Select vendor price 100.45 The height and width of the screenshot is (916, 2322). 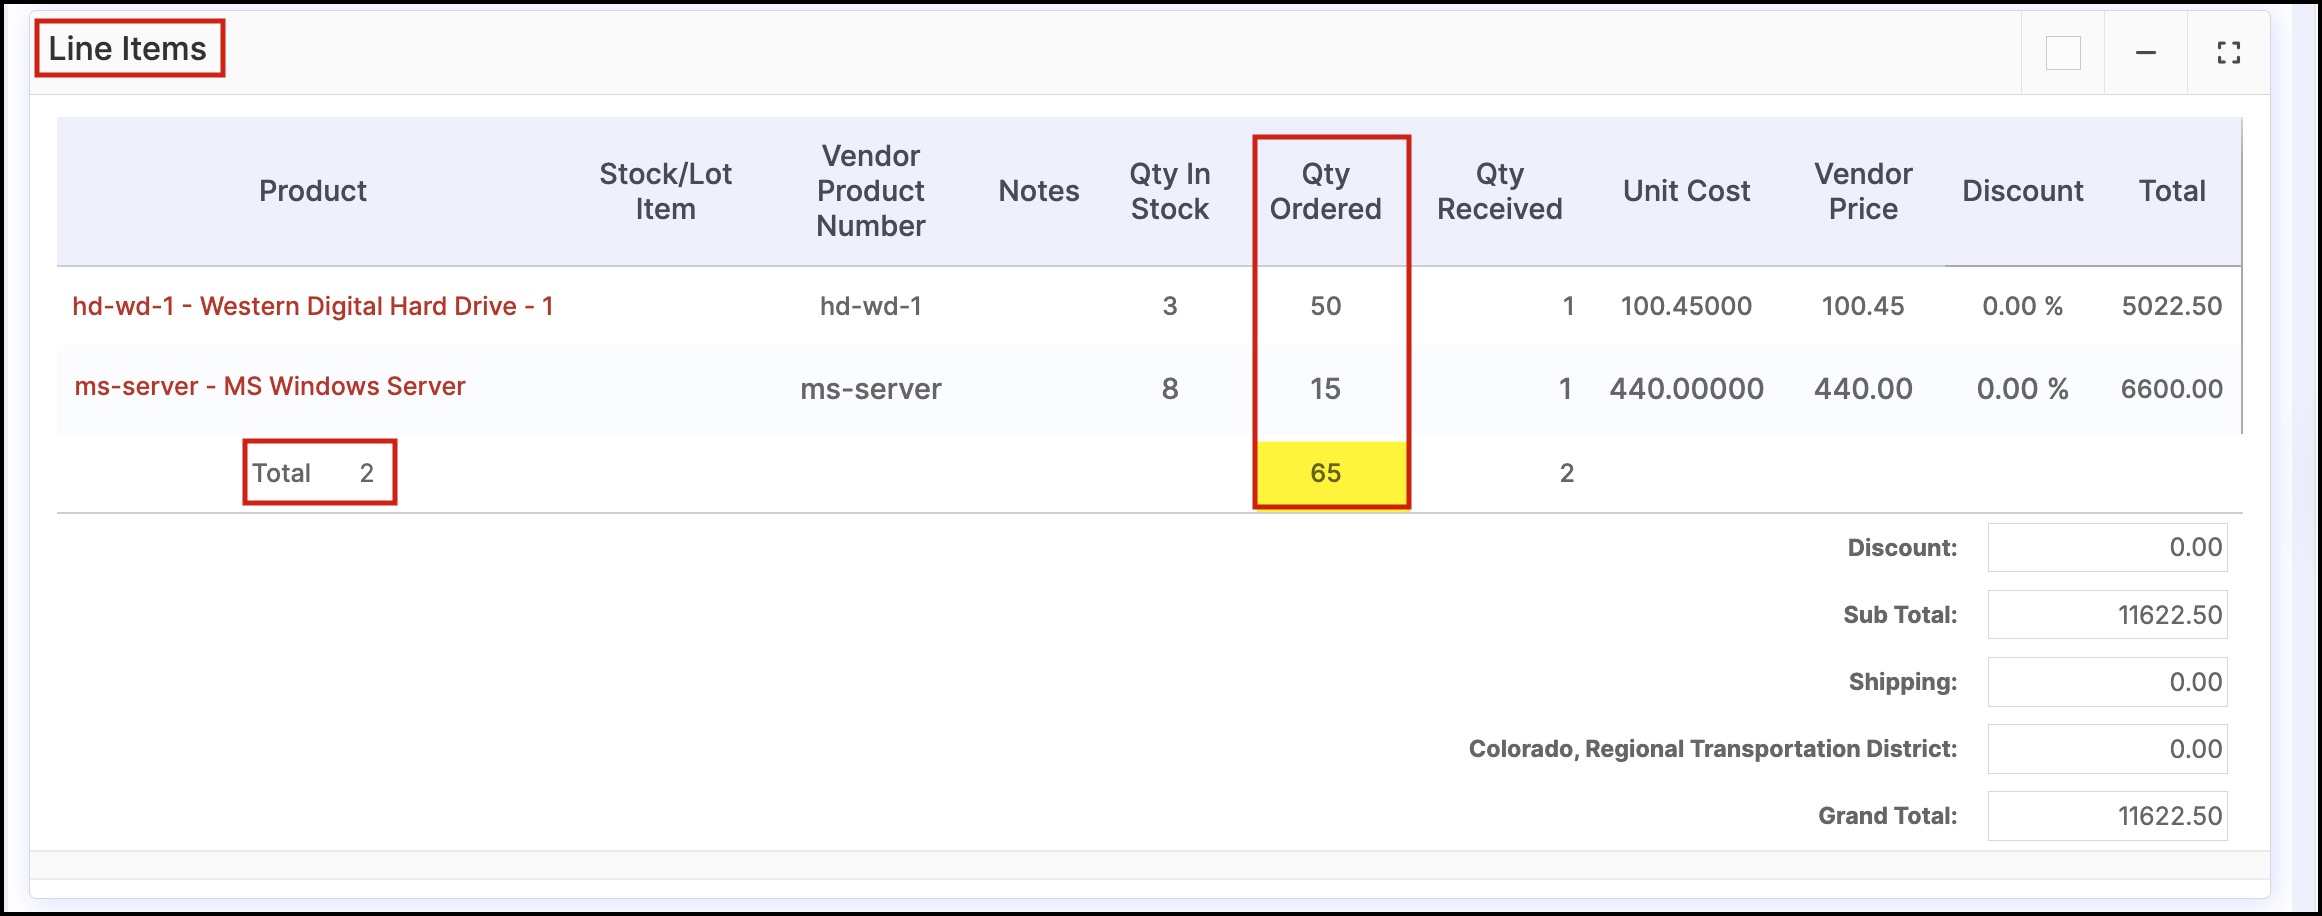point(1863,306)
